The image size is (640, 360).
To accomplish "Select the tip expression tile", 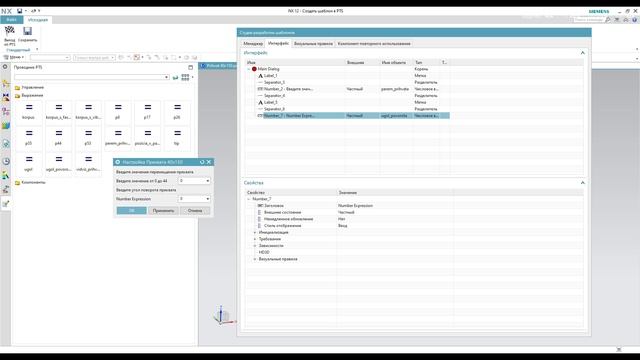I will 177,138.
